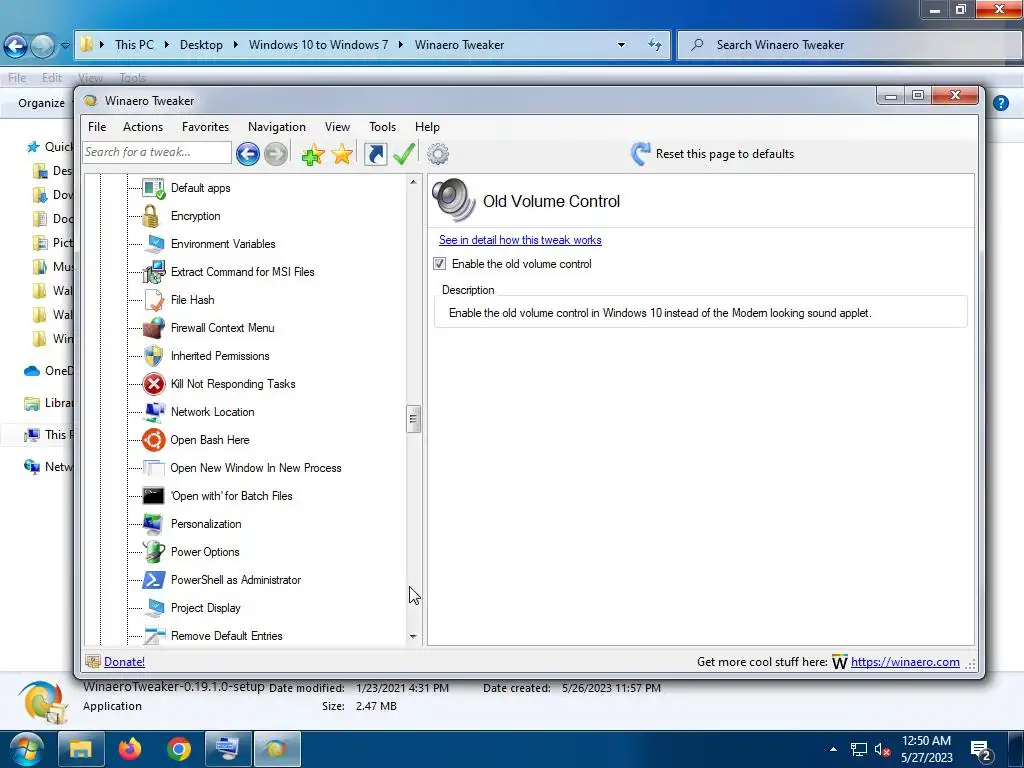This screenshot has width=1024, height=768.
Task: Click the Environment Variables icon
Action: pyautogui.click(x=153, y=244)
